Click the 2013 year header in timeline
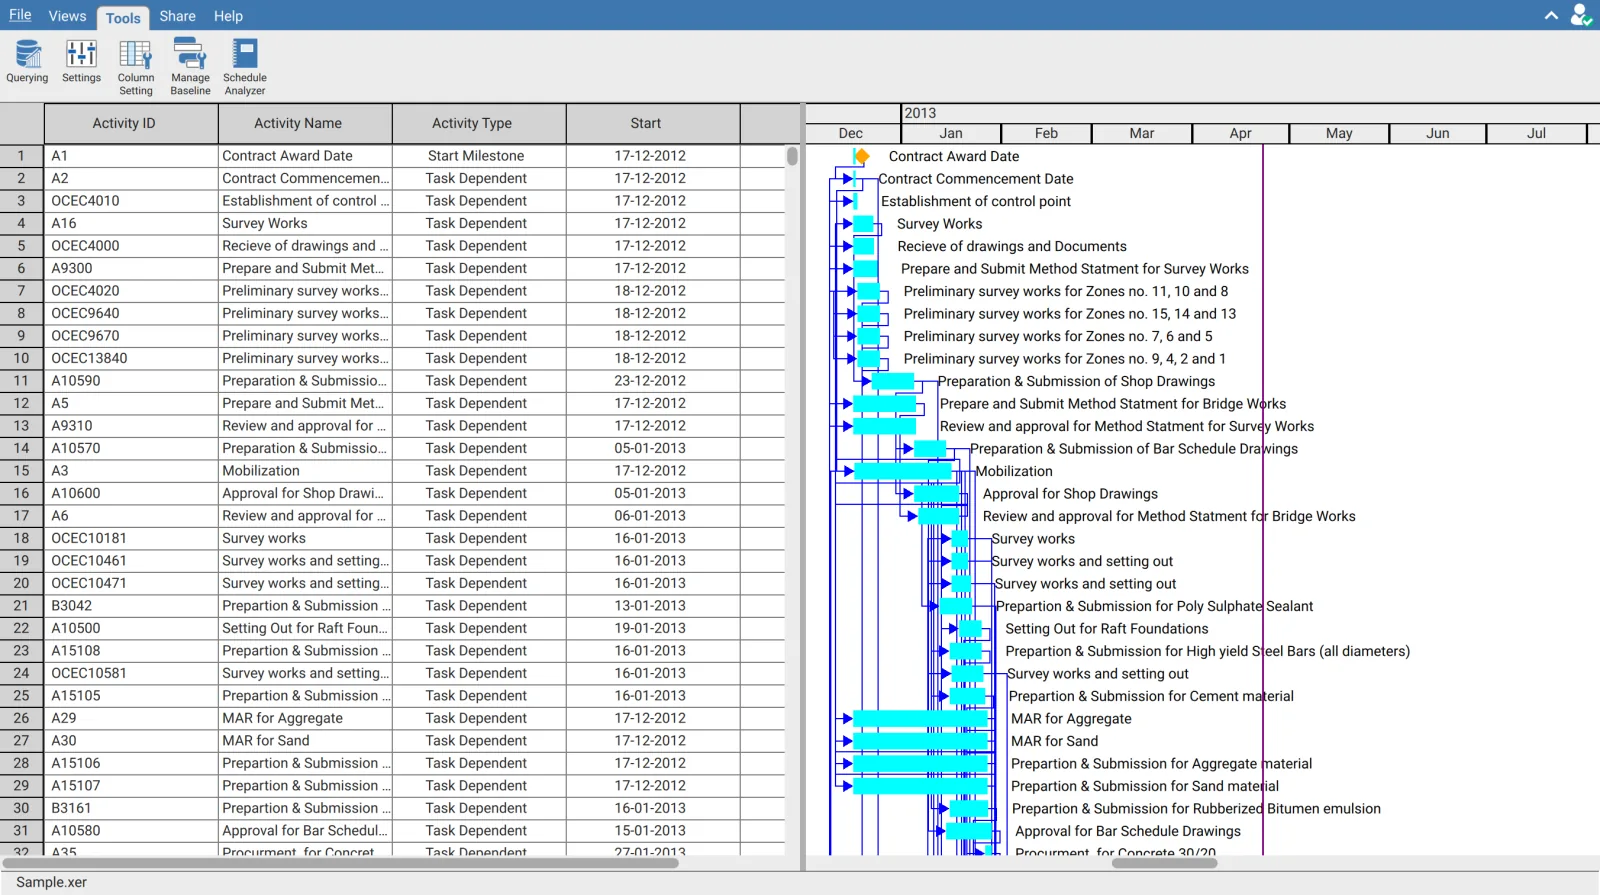 click(920, 113)
